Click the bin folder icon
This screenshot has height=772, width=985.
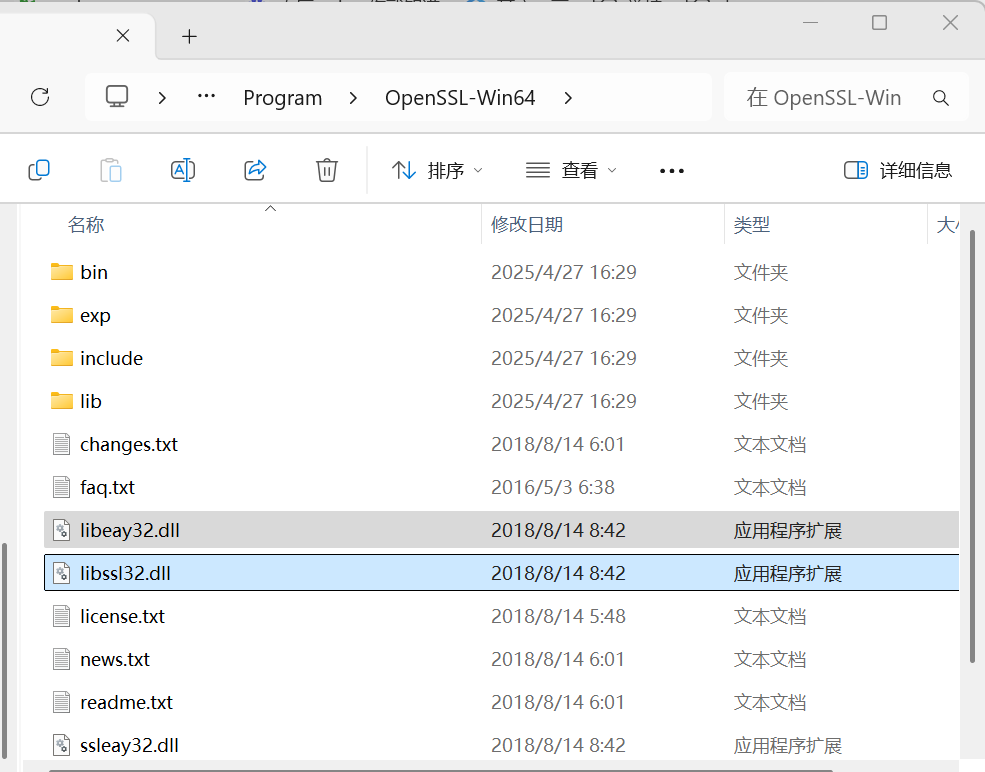pos(62,272)
